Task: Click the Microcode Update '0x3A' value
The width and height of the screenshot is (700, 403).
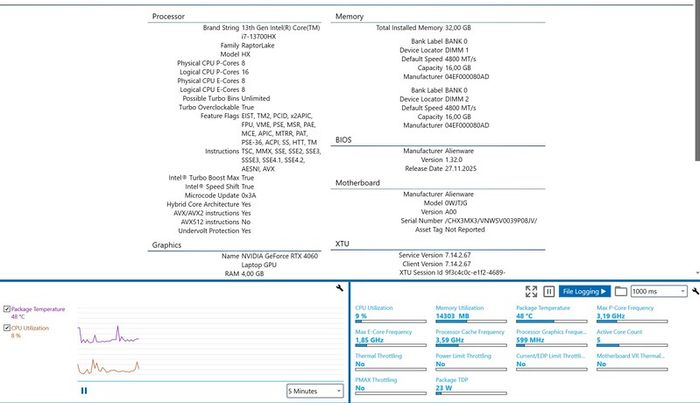Action: (x=249, y=195)
